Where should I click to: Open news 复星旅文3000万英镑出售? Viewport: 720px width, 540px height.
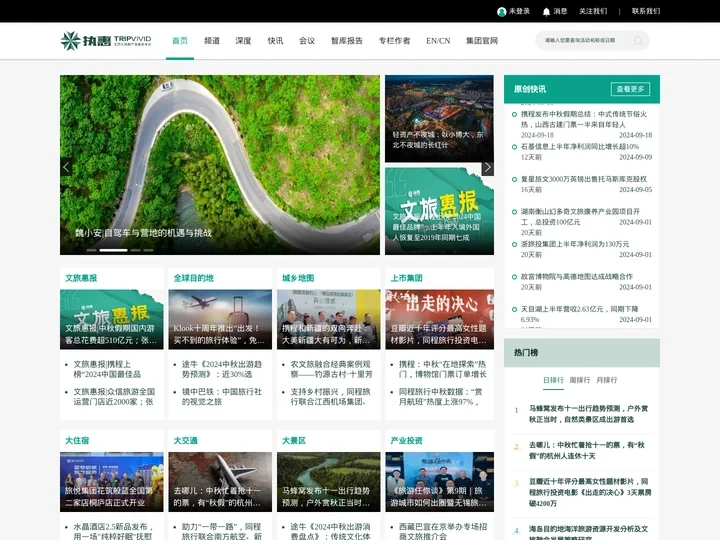pos(584,179)
